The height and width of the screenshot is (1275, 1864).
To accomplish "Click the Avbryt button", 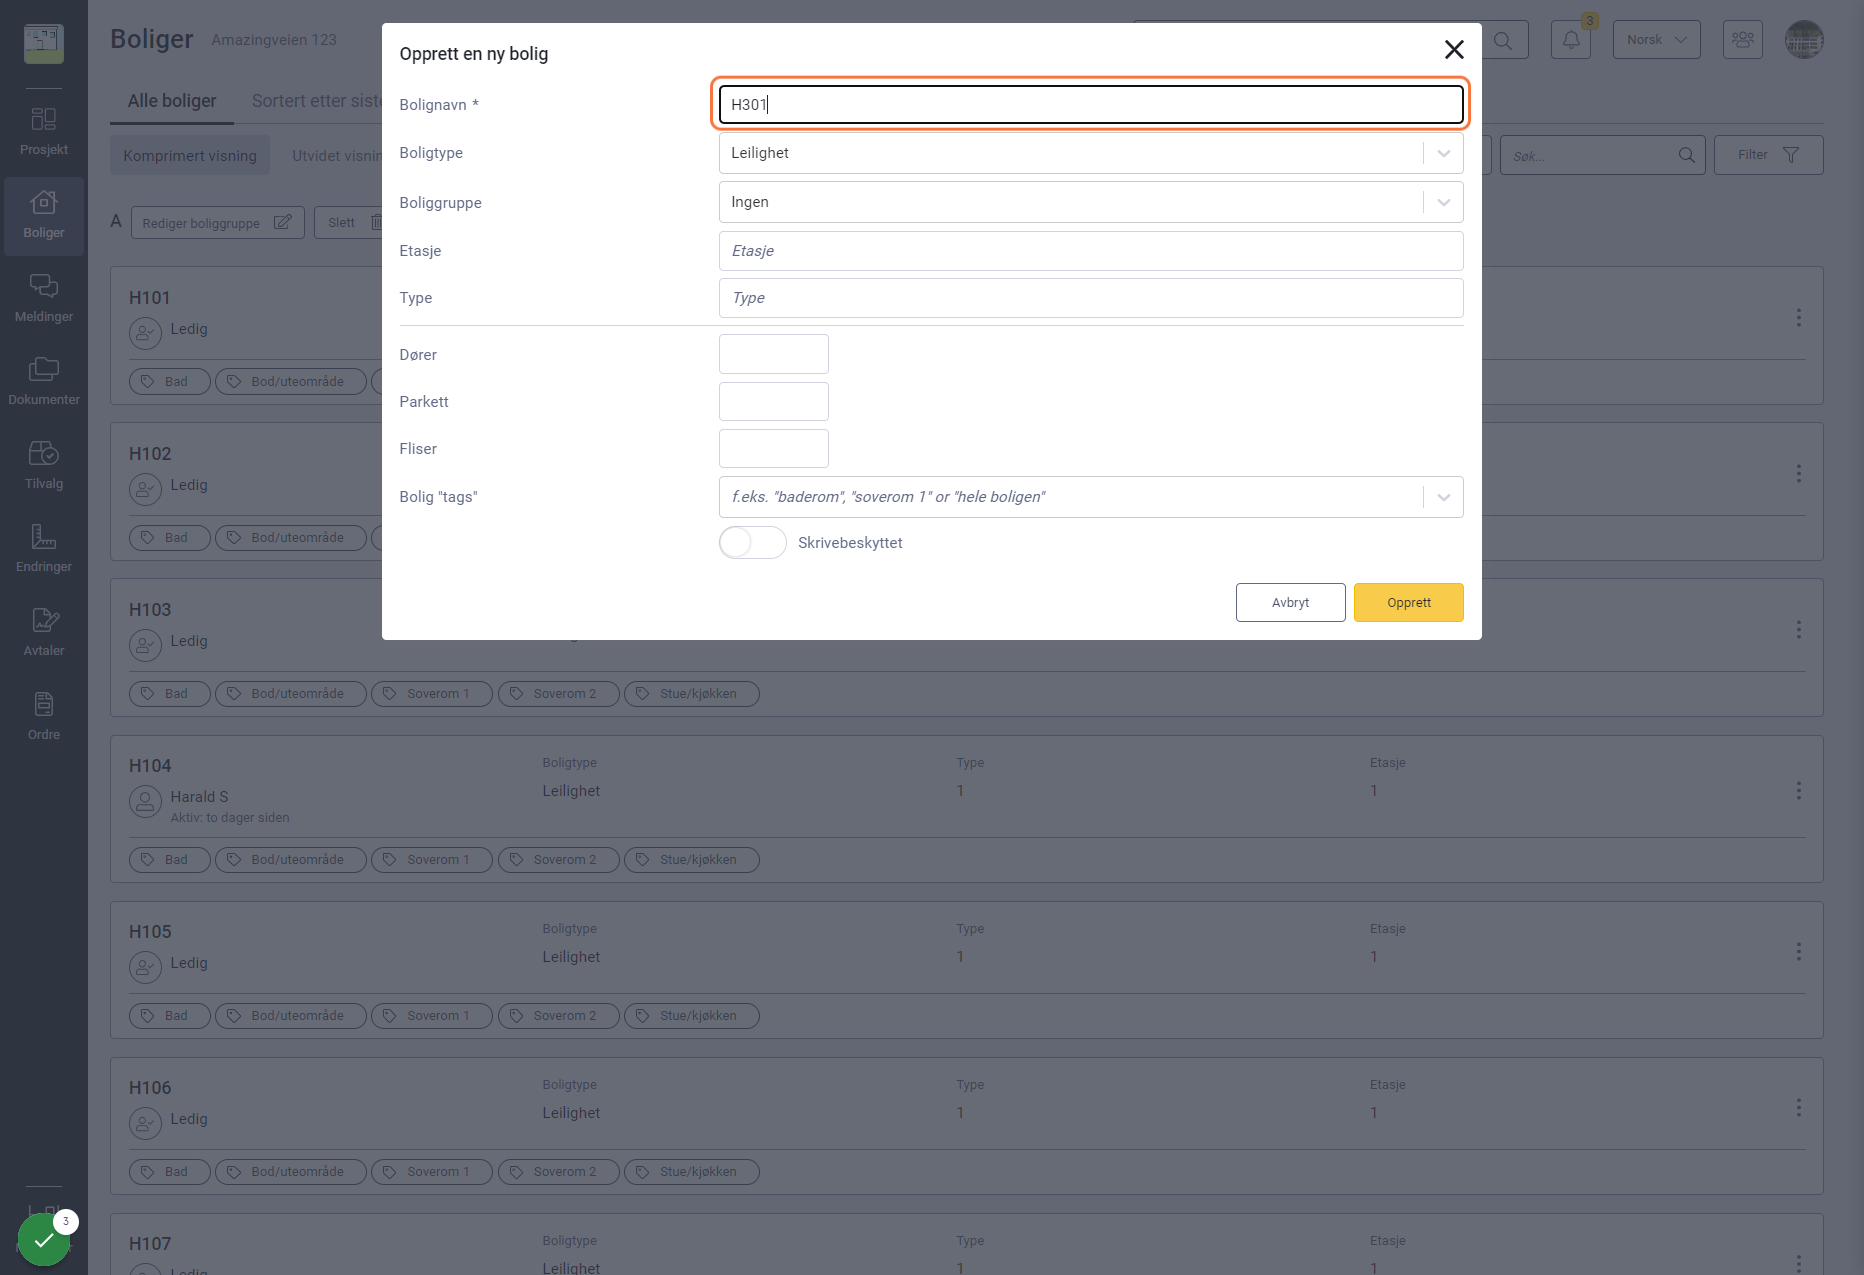I will (x=1291, y=603).
